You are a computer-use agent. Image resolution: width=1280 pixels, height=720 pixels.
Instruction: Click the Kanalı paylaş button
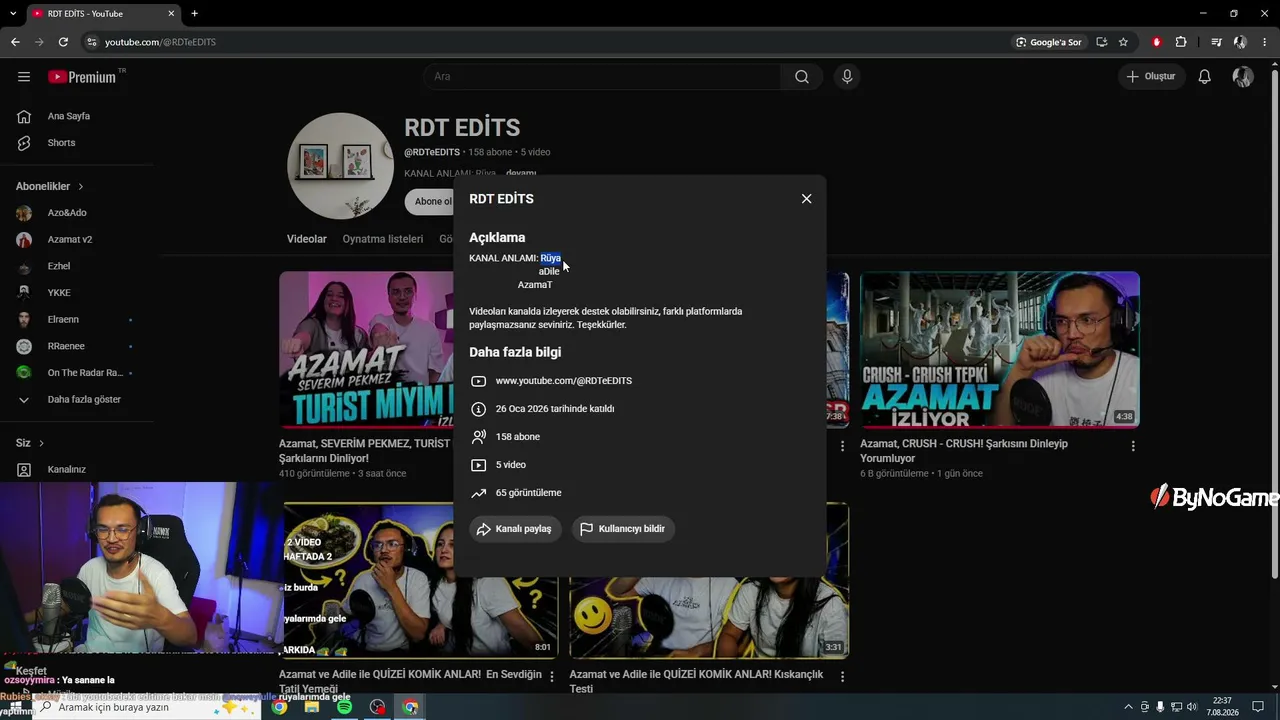click(515, 529)
